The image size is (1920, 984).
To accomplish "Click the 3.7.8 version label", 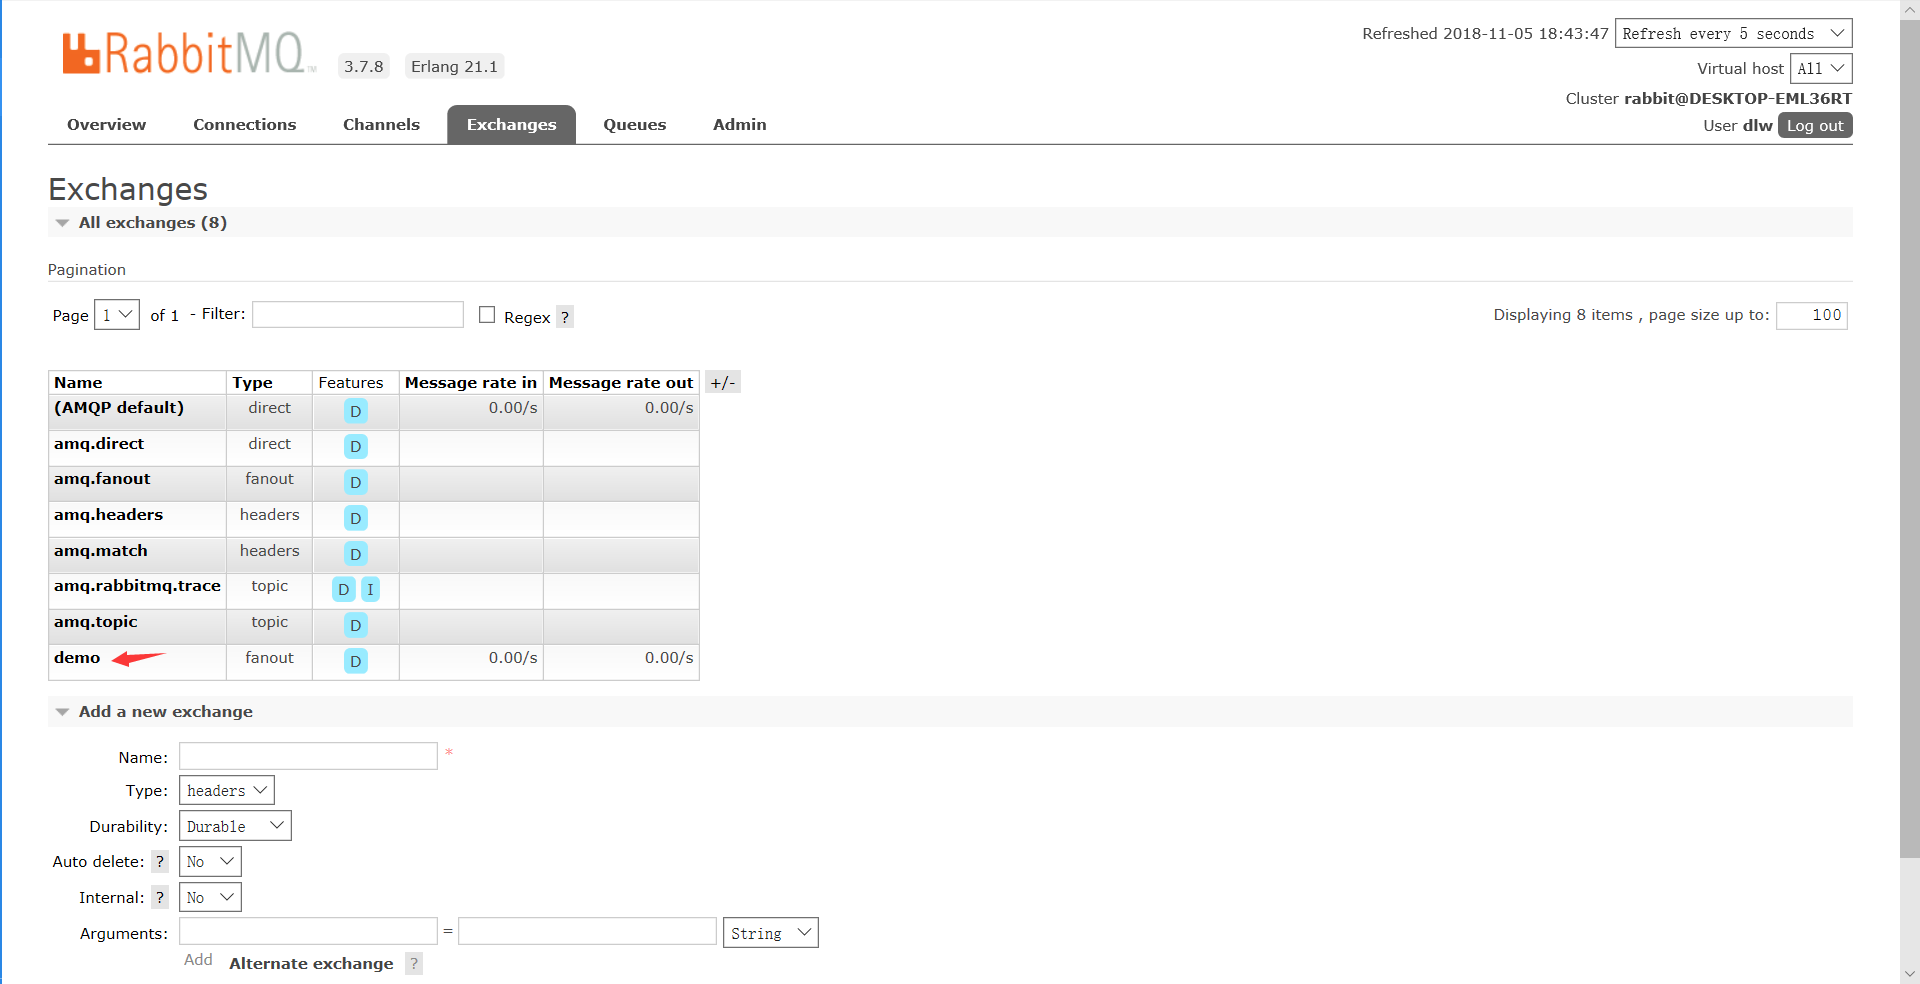I will coord(364,66).
